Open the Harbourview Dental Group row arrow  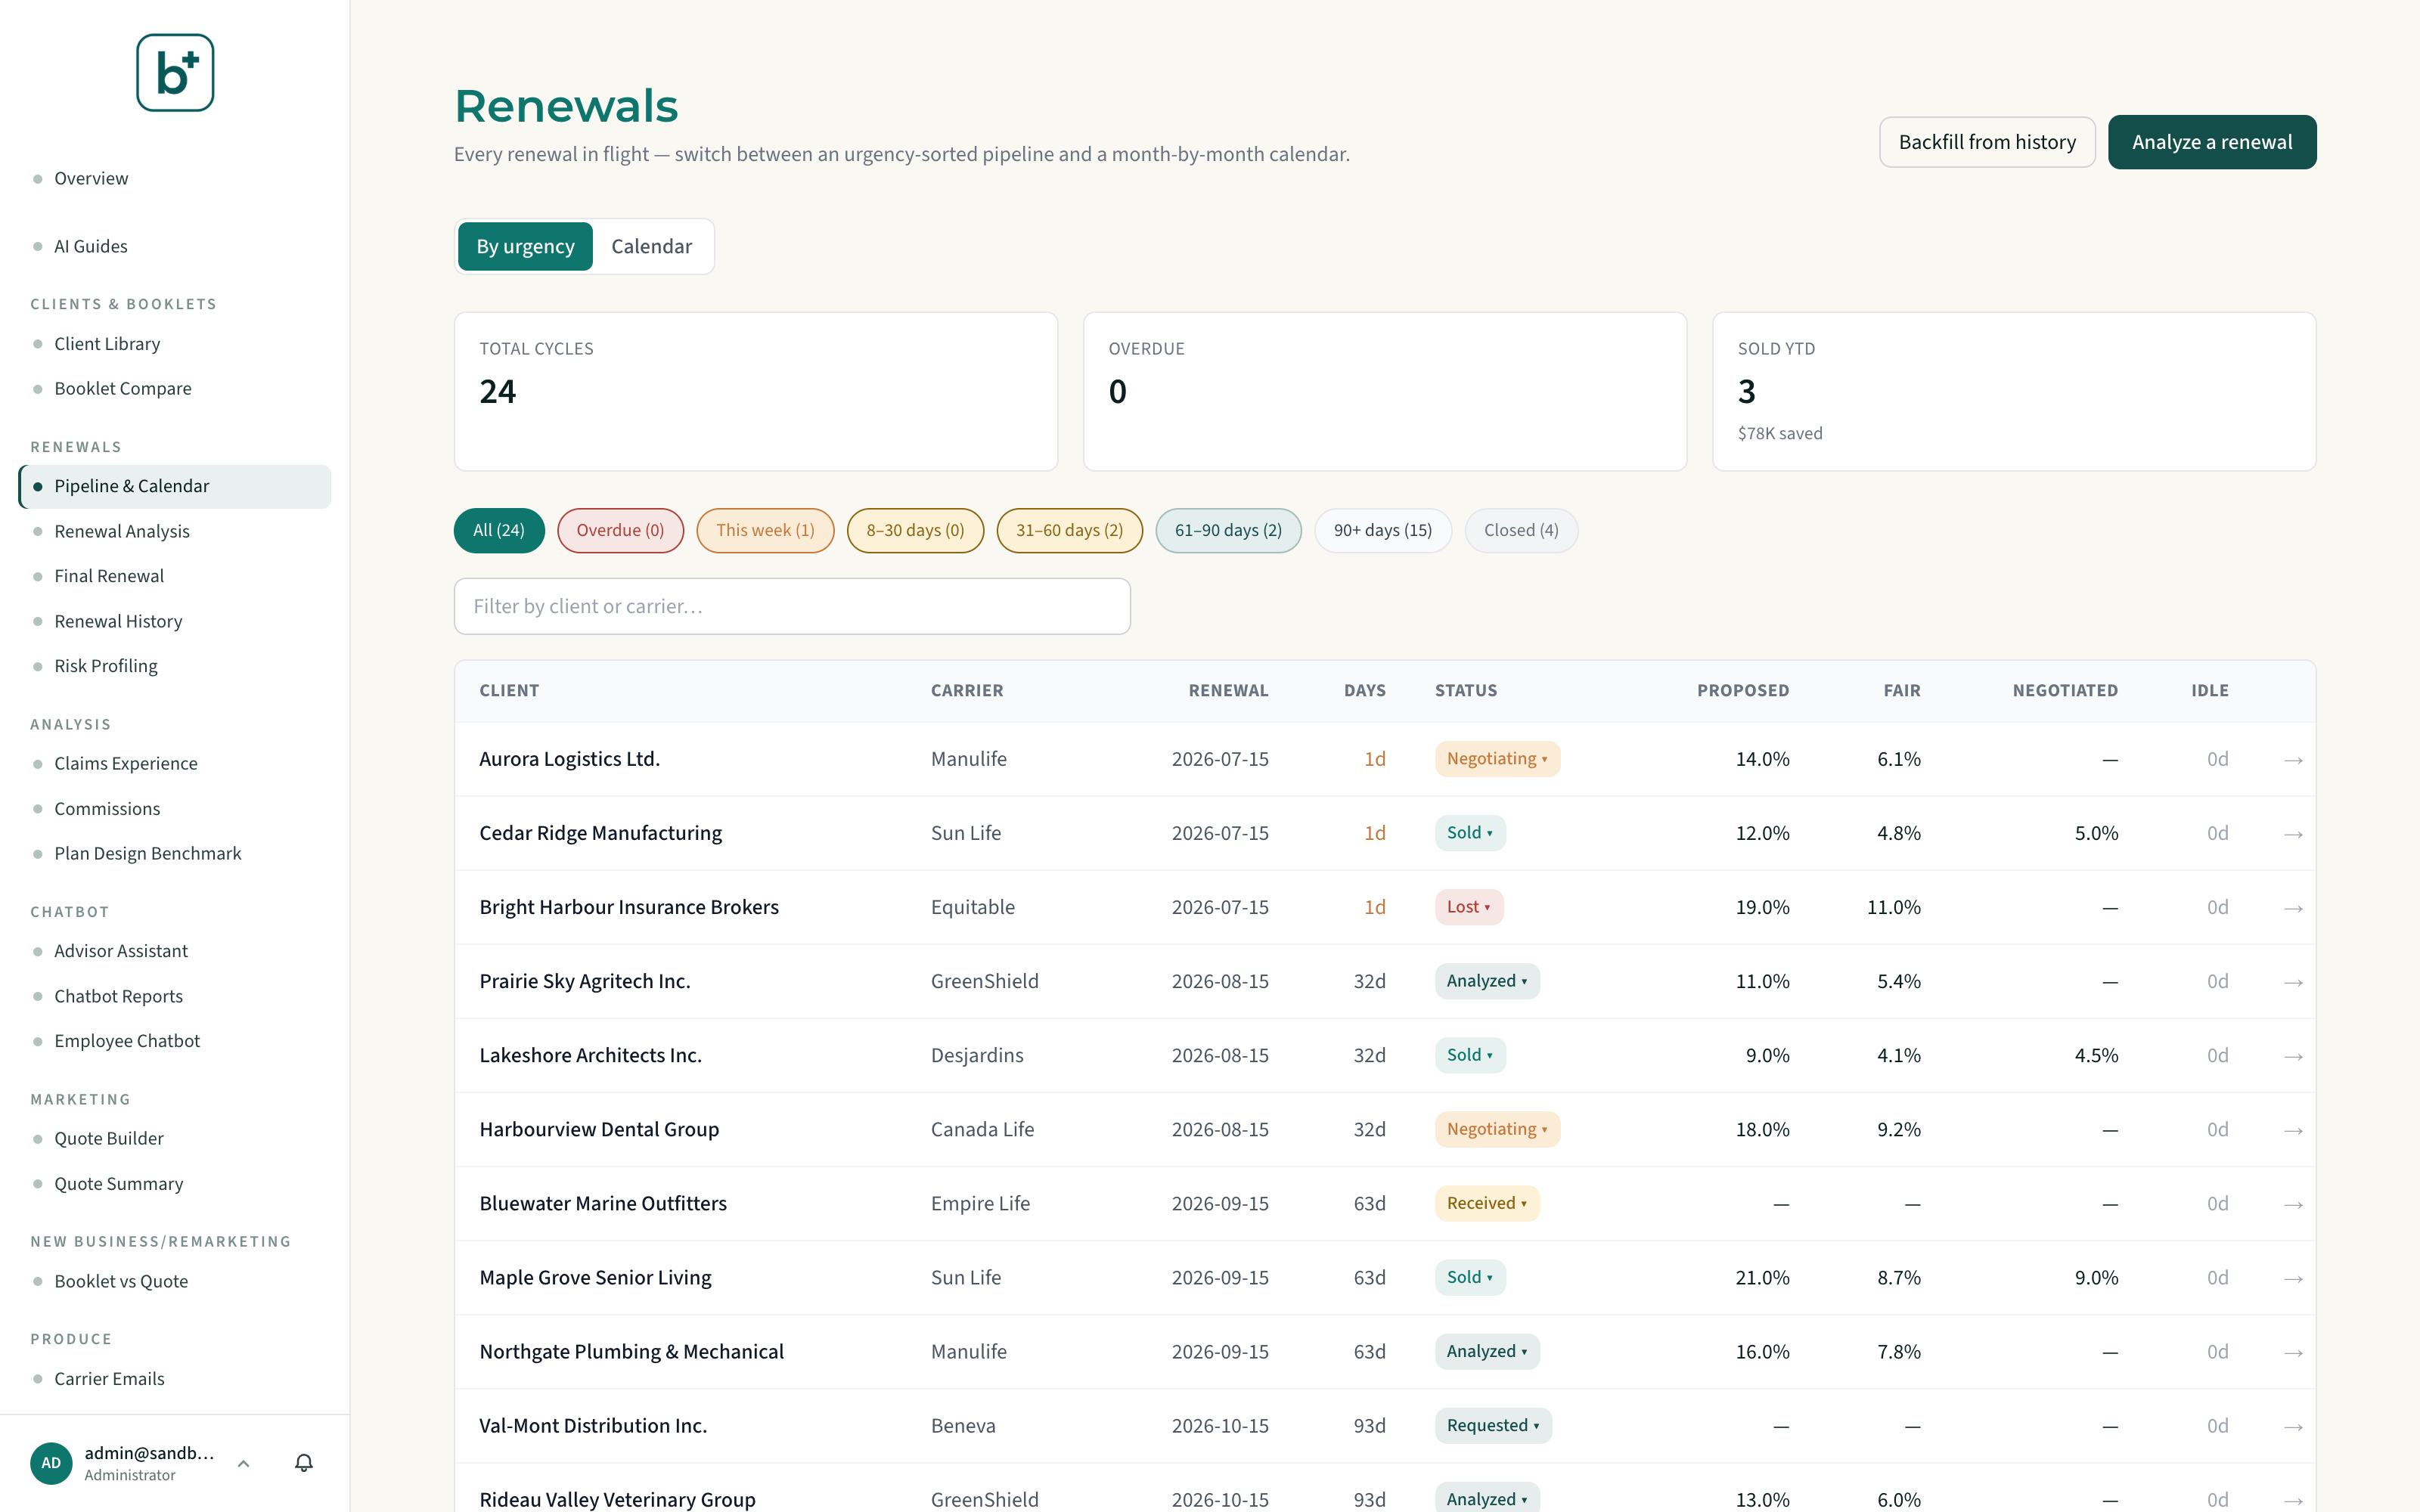[x=2293, y=1130]
